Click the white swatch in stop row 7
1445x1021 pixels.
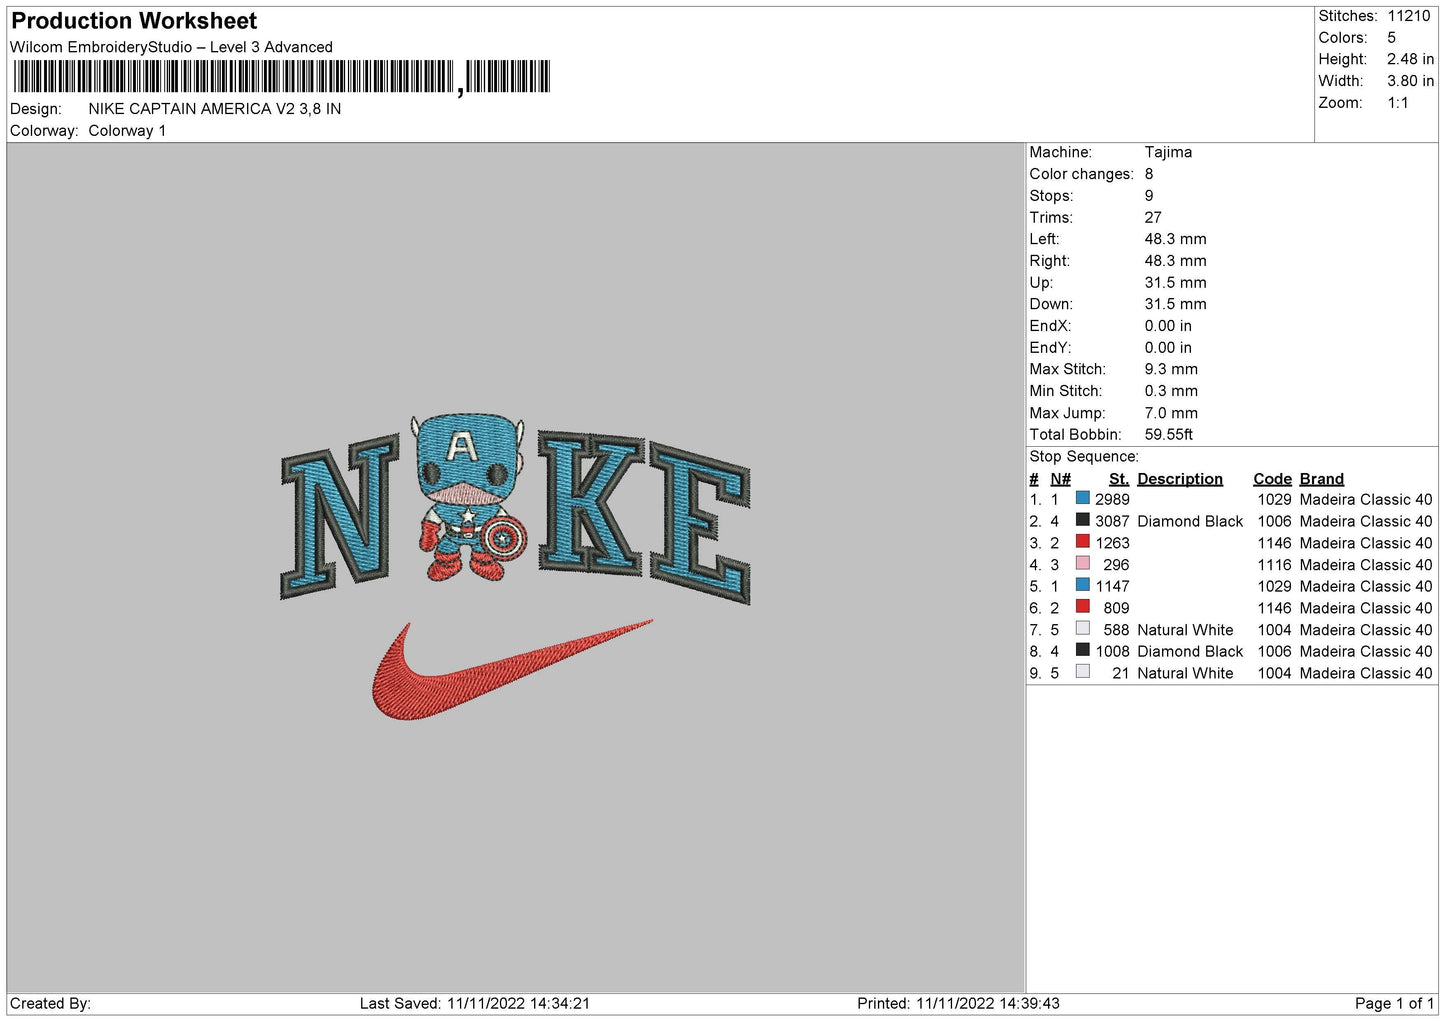(x=1082, y=628)
